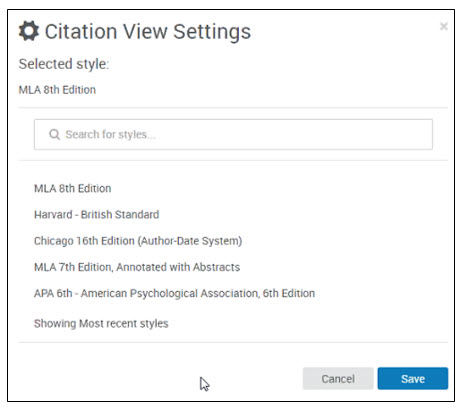
Task: Select MLA 8th Edition from the styles list
Action: tap(72, 188)
